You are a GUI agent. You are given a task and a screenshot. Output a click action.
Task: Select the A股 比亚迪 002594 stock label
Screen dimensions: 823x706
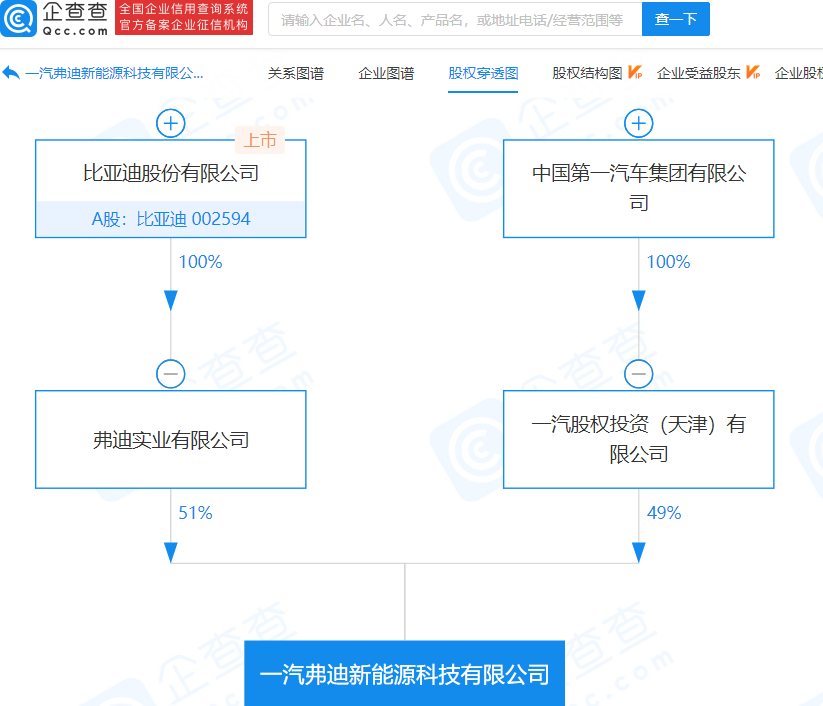pos(170,218)
